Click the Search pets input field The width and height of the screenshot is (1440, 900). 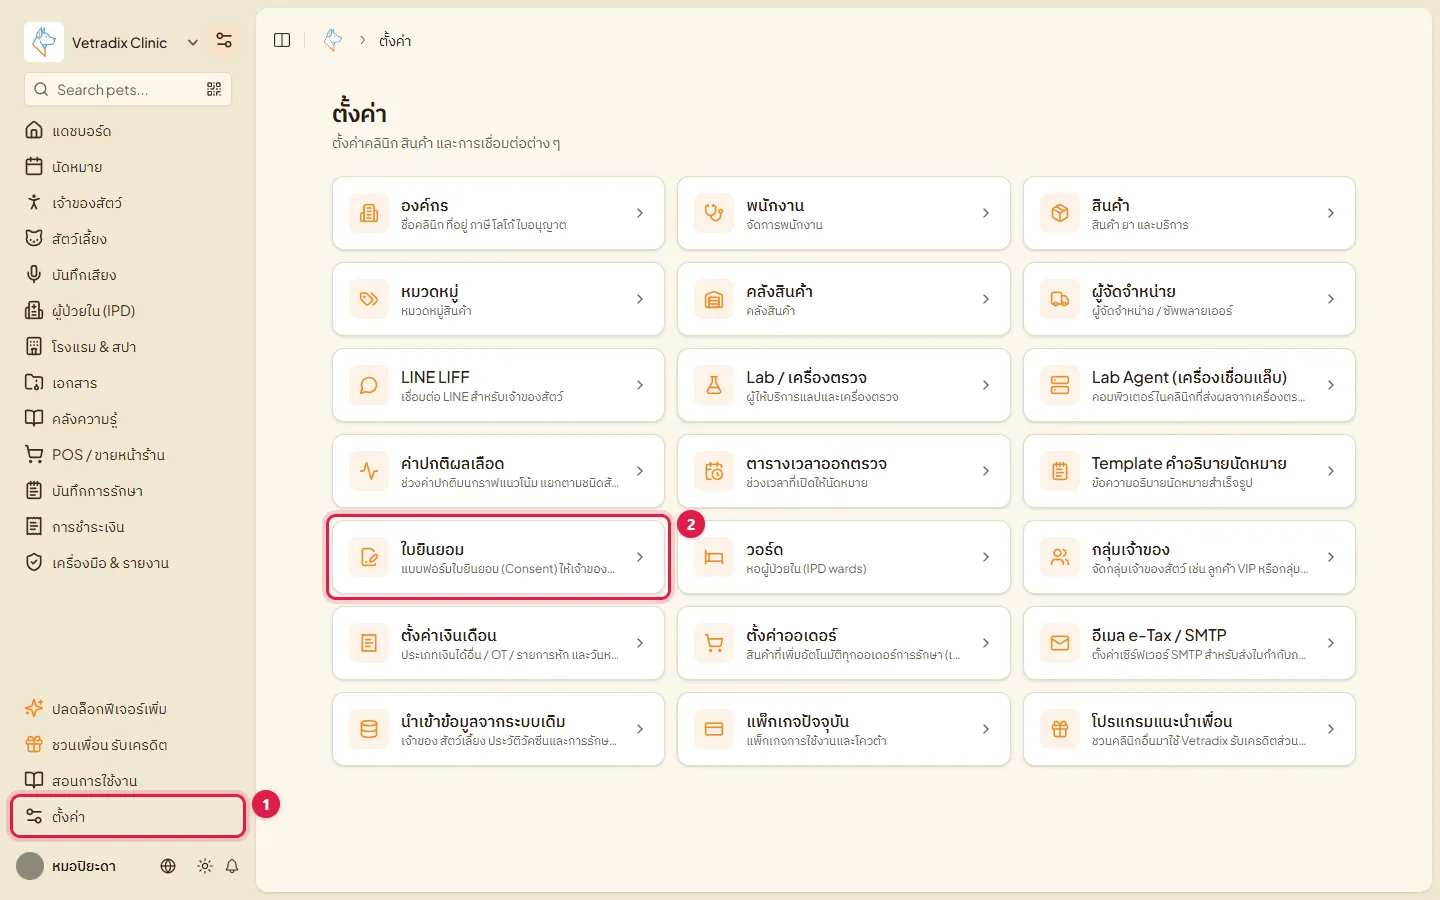[x=128, y=89]
